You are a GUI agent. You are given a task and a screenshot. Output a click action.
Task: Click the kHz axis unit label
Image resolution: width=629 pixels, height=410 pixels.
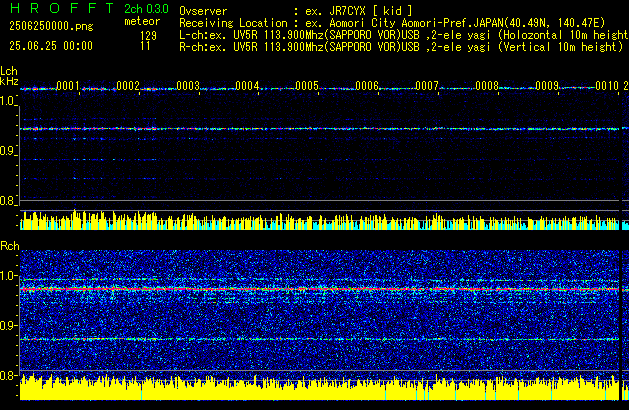pyautogui.click(x=9, y=81)
